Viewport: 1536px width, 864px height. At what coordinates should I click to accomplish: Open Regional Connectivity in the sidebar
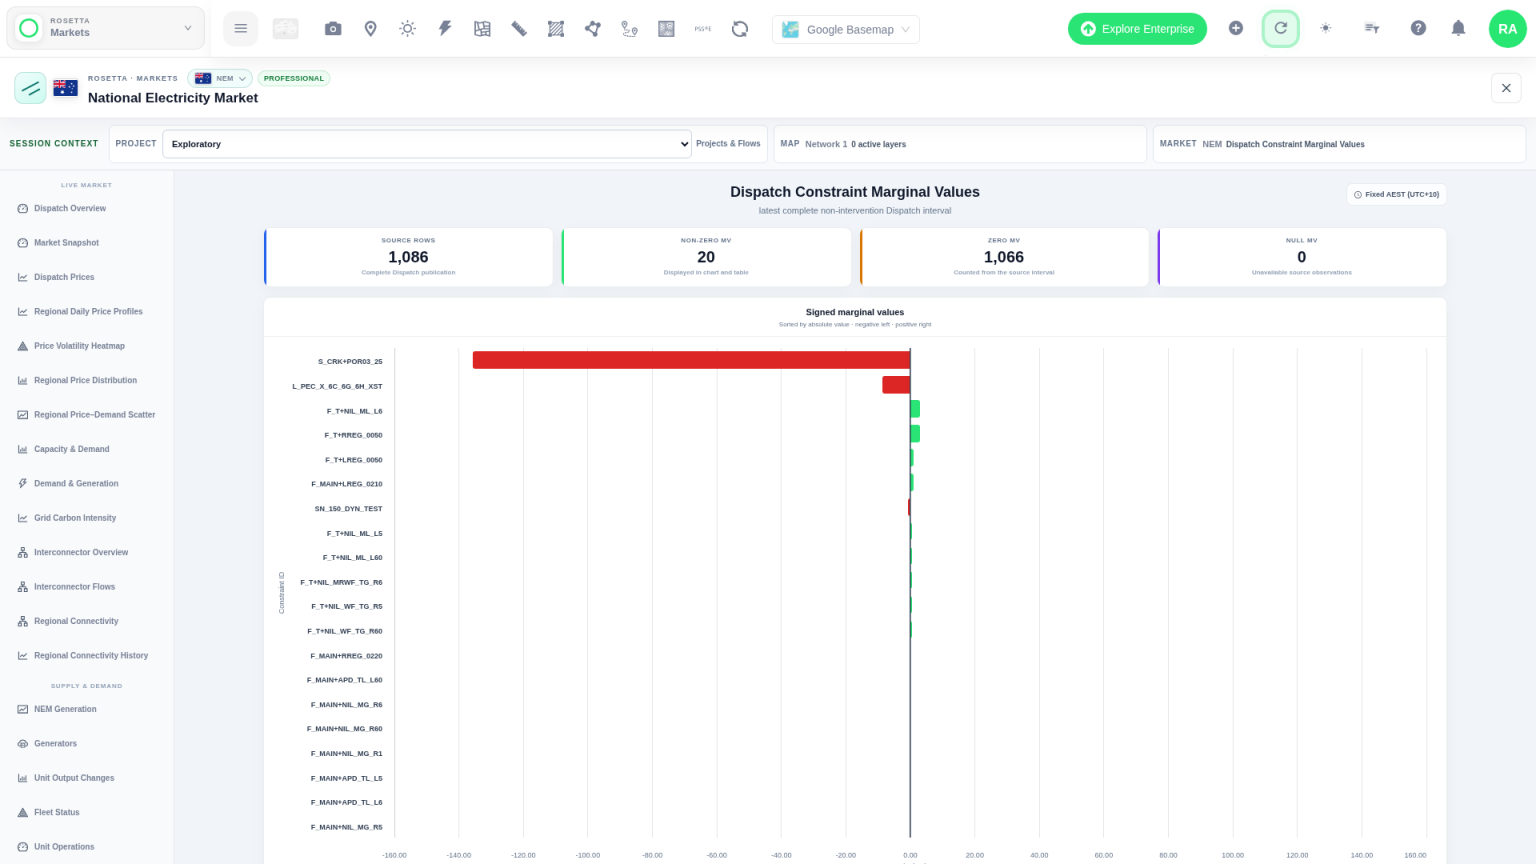pos(87,621)
